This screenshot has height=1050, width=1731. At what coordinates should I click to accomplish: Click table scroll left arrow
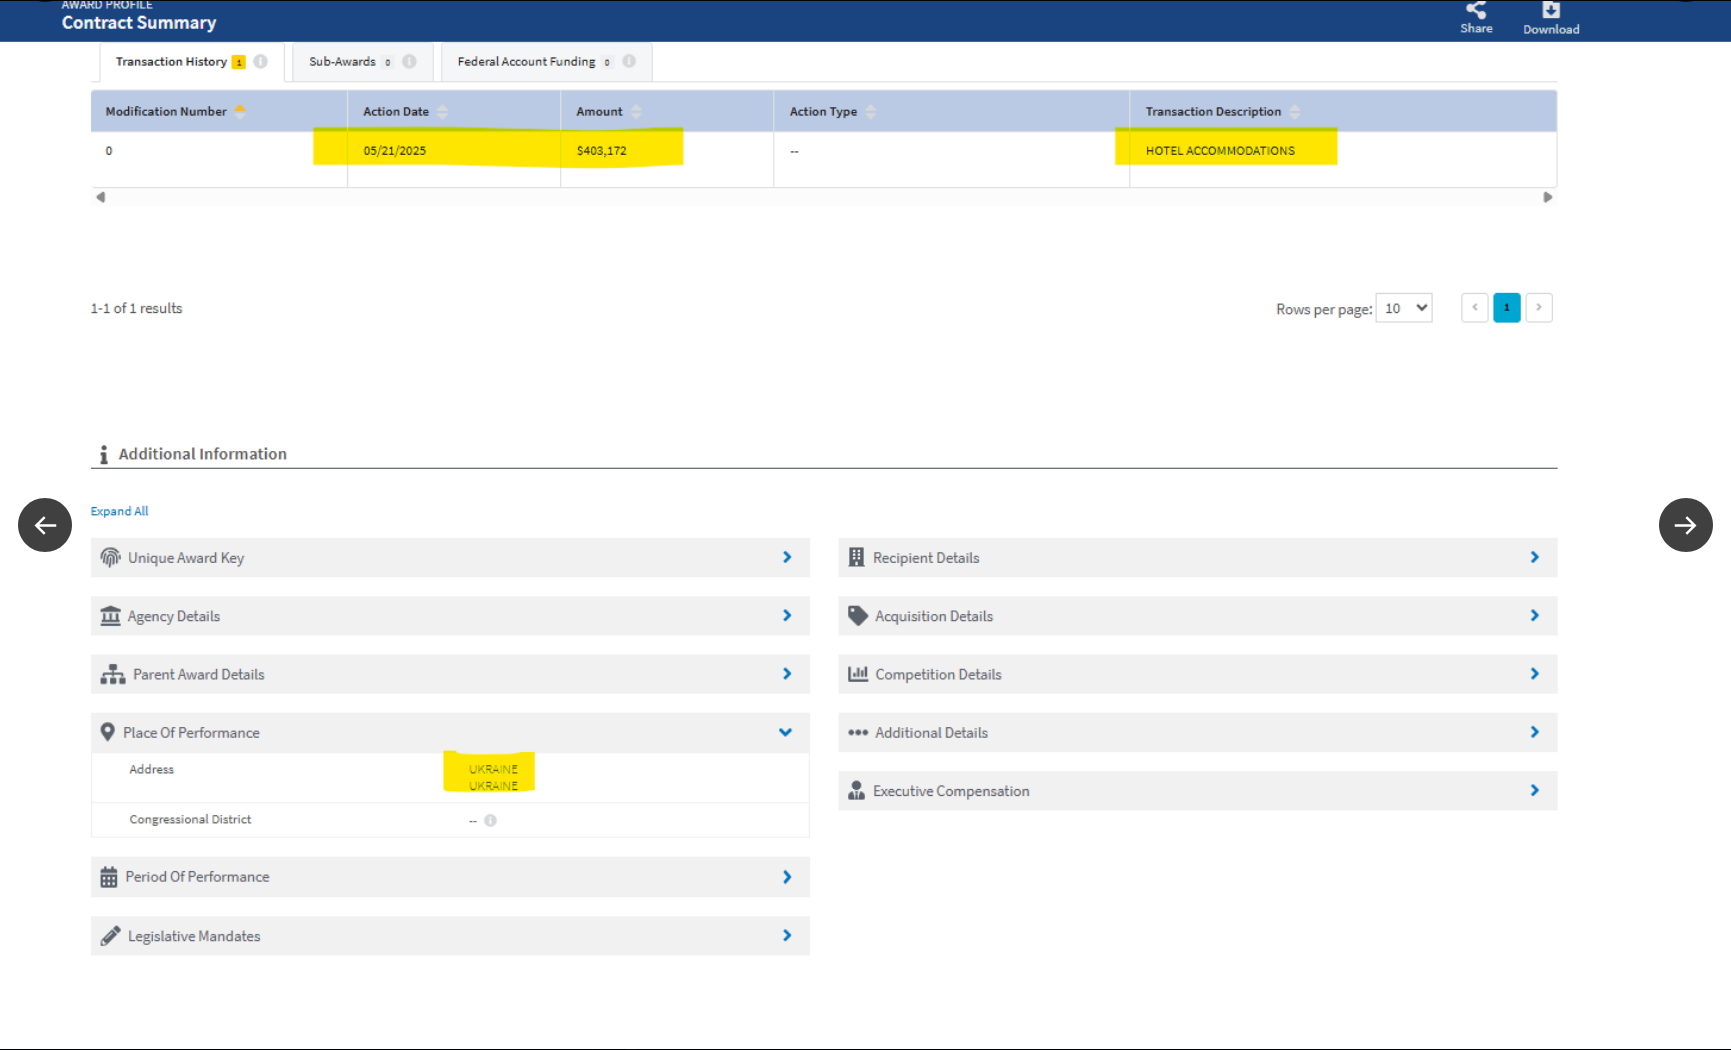coord(100,197)
